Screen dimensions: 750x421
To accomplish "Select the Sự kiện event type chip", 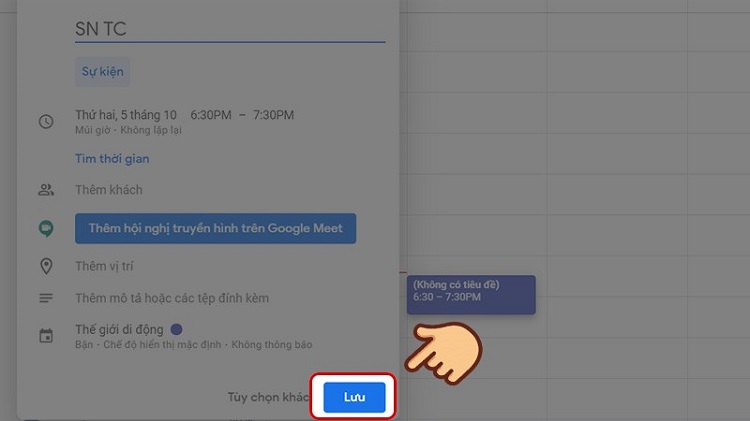I will click(x=102, y=72).
